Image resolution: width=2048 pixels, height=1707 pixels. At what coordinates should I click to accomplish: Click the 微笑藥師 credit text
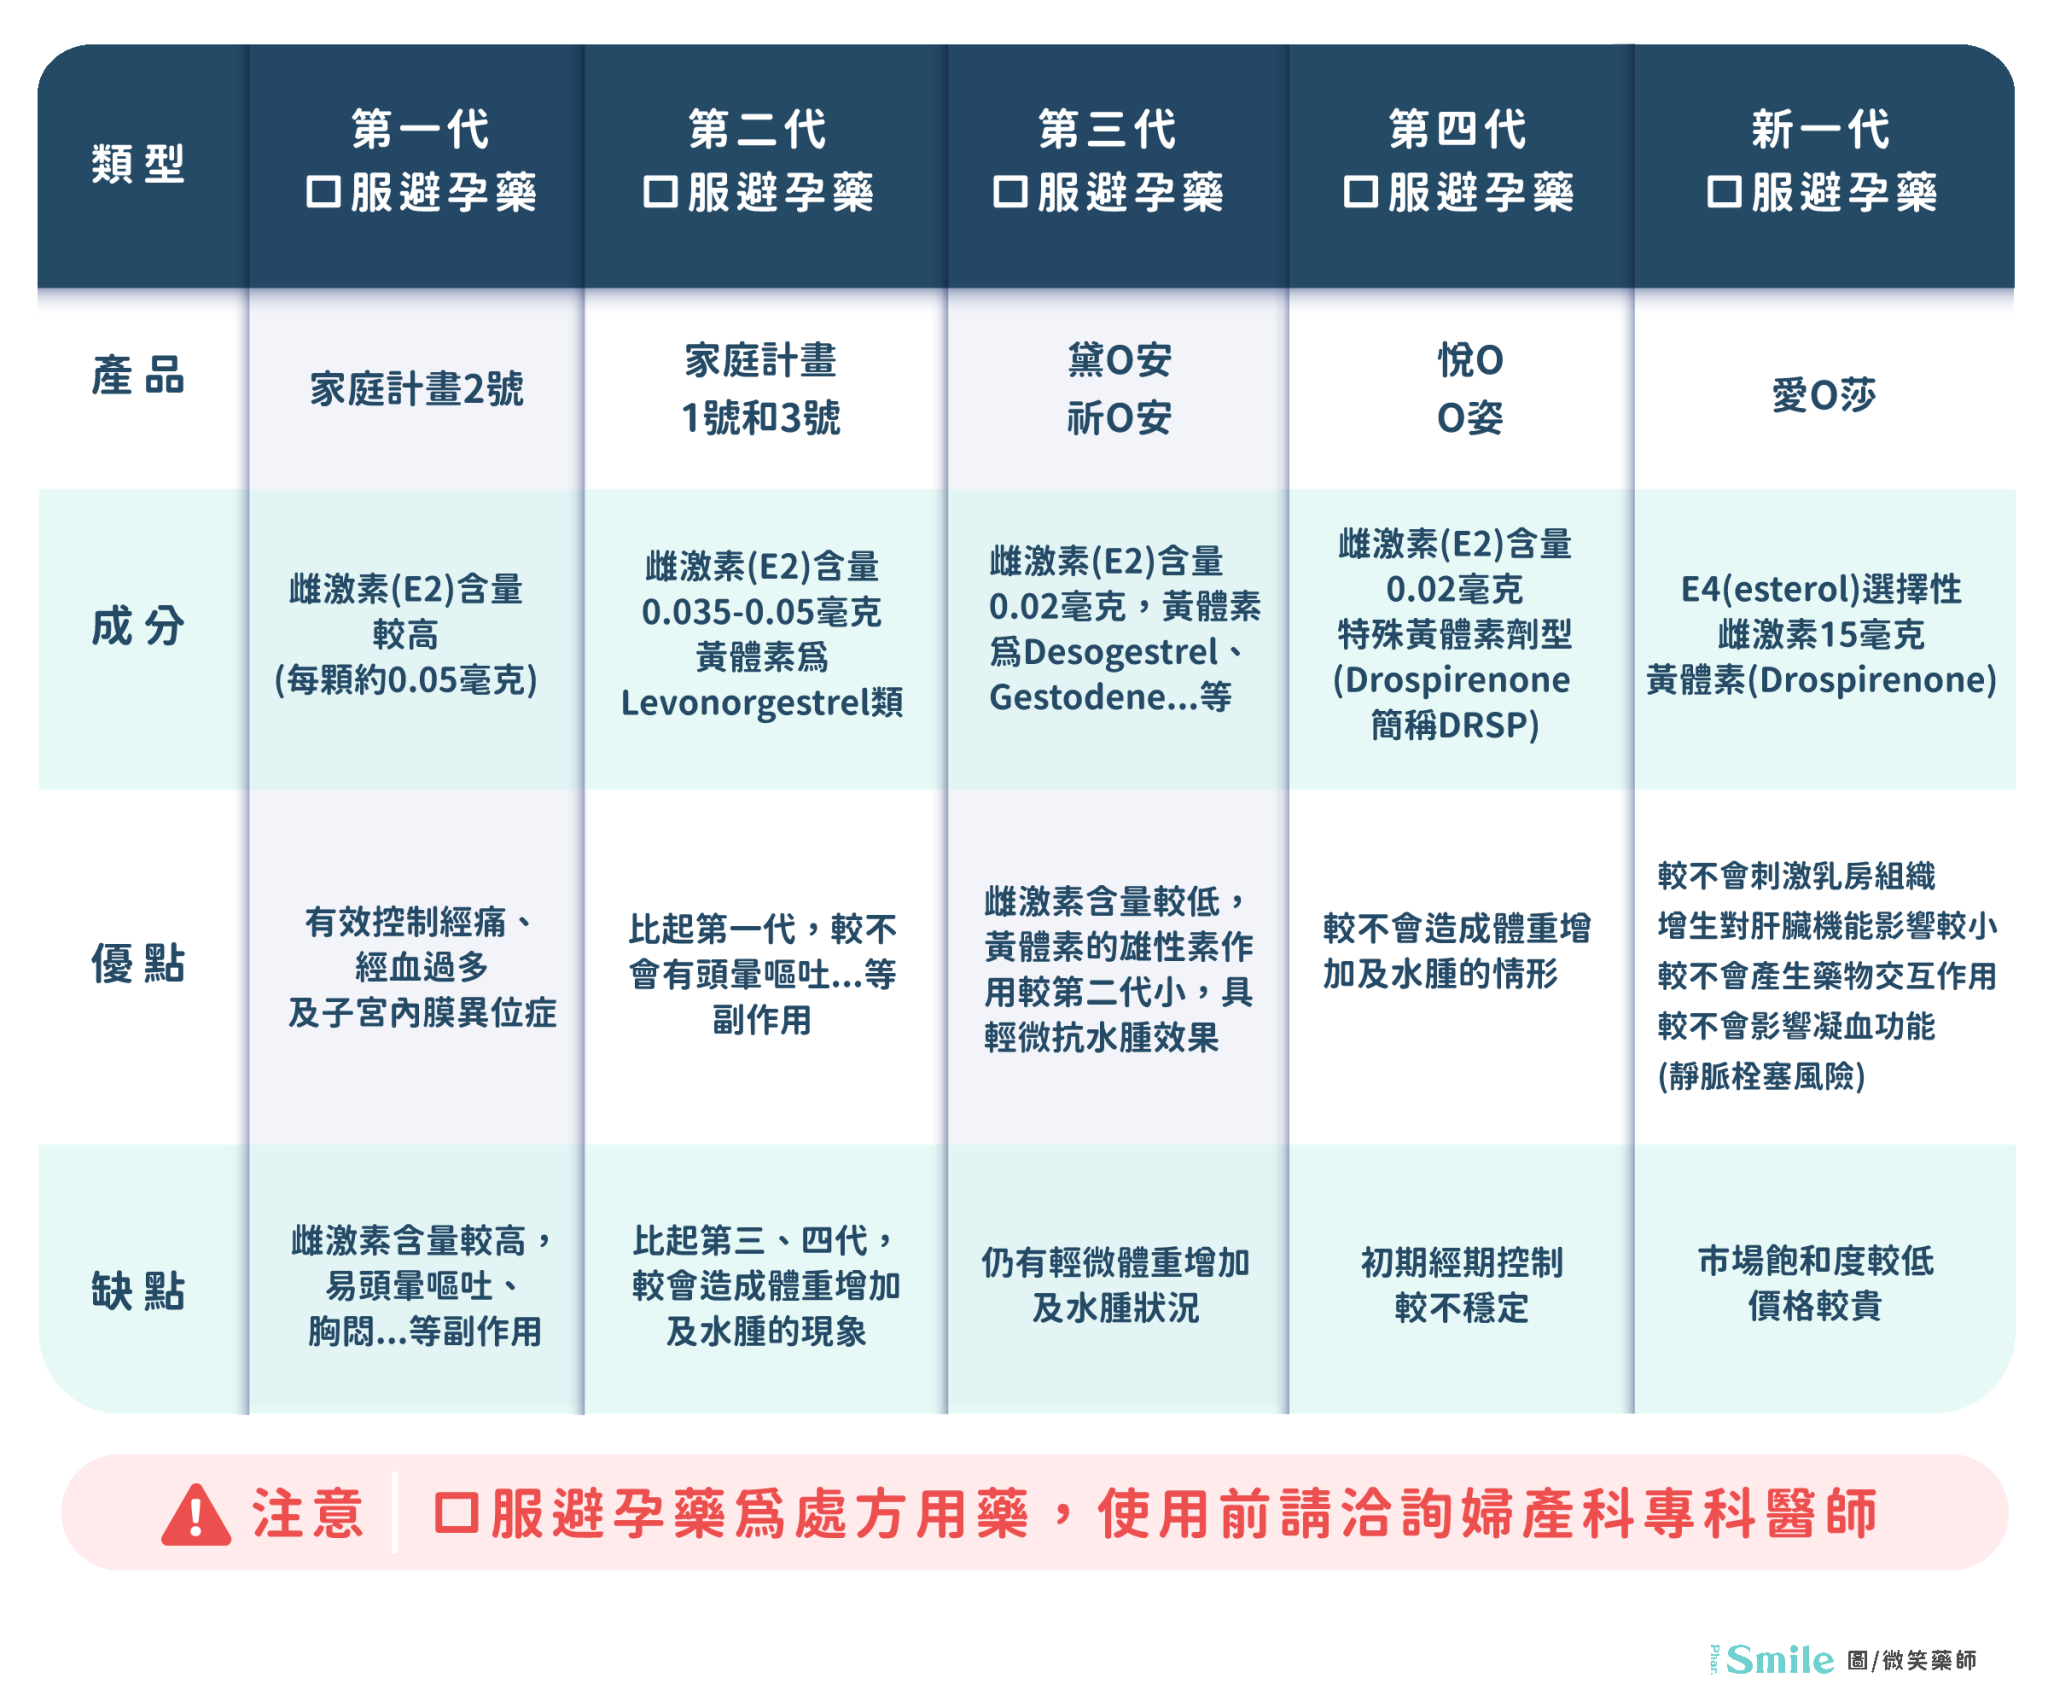point(1928,1661)
